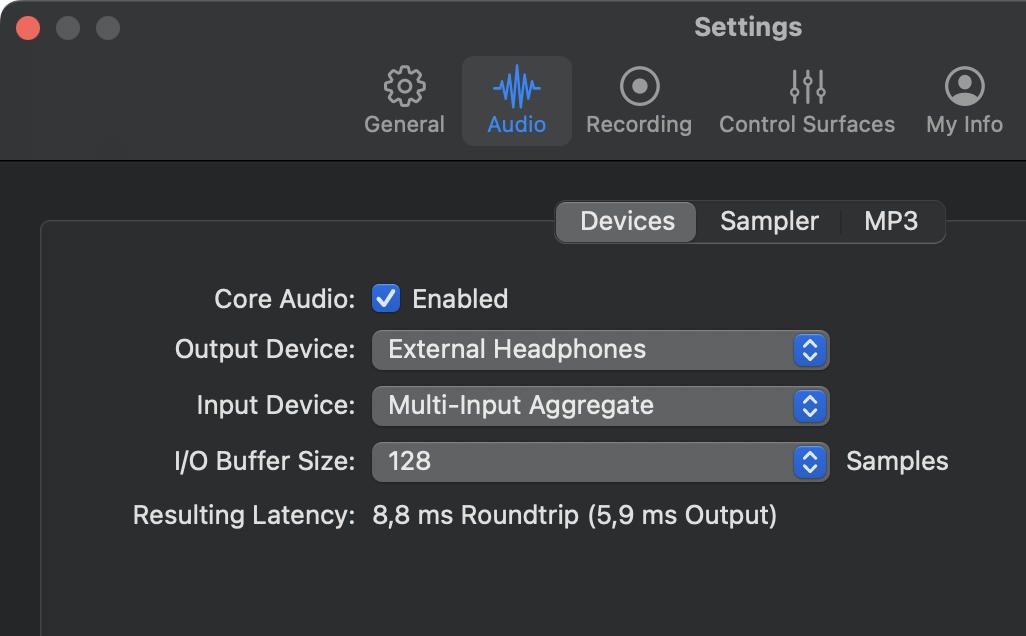
Task: Click the Control Surfaces toolbar label
Action: pyautogui.click(x=807, y=125)
